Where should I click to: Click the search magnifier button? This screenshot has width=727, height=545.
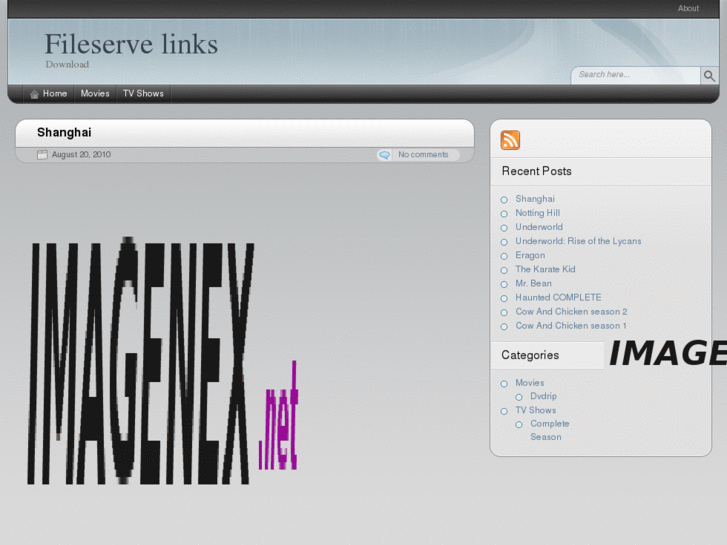click(x=709, y=76)
